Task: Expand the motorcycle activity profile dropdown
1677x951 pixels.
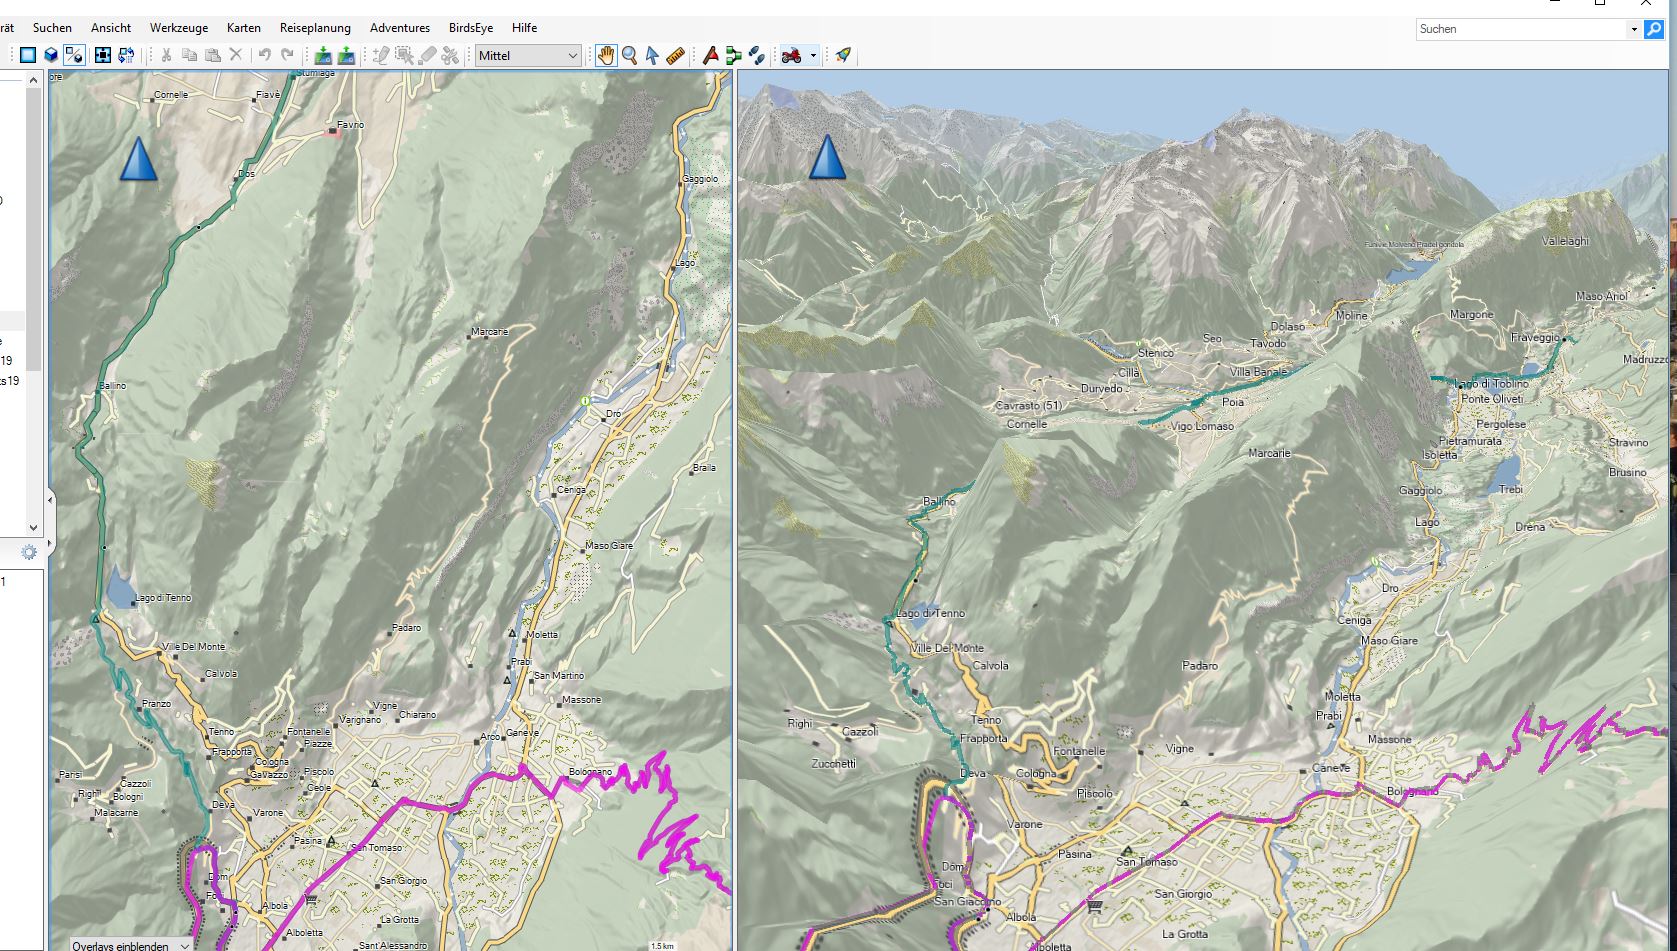Action: click(813, 55)
